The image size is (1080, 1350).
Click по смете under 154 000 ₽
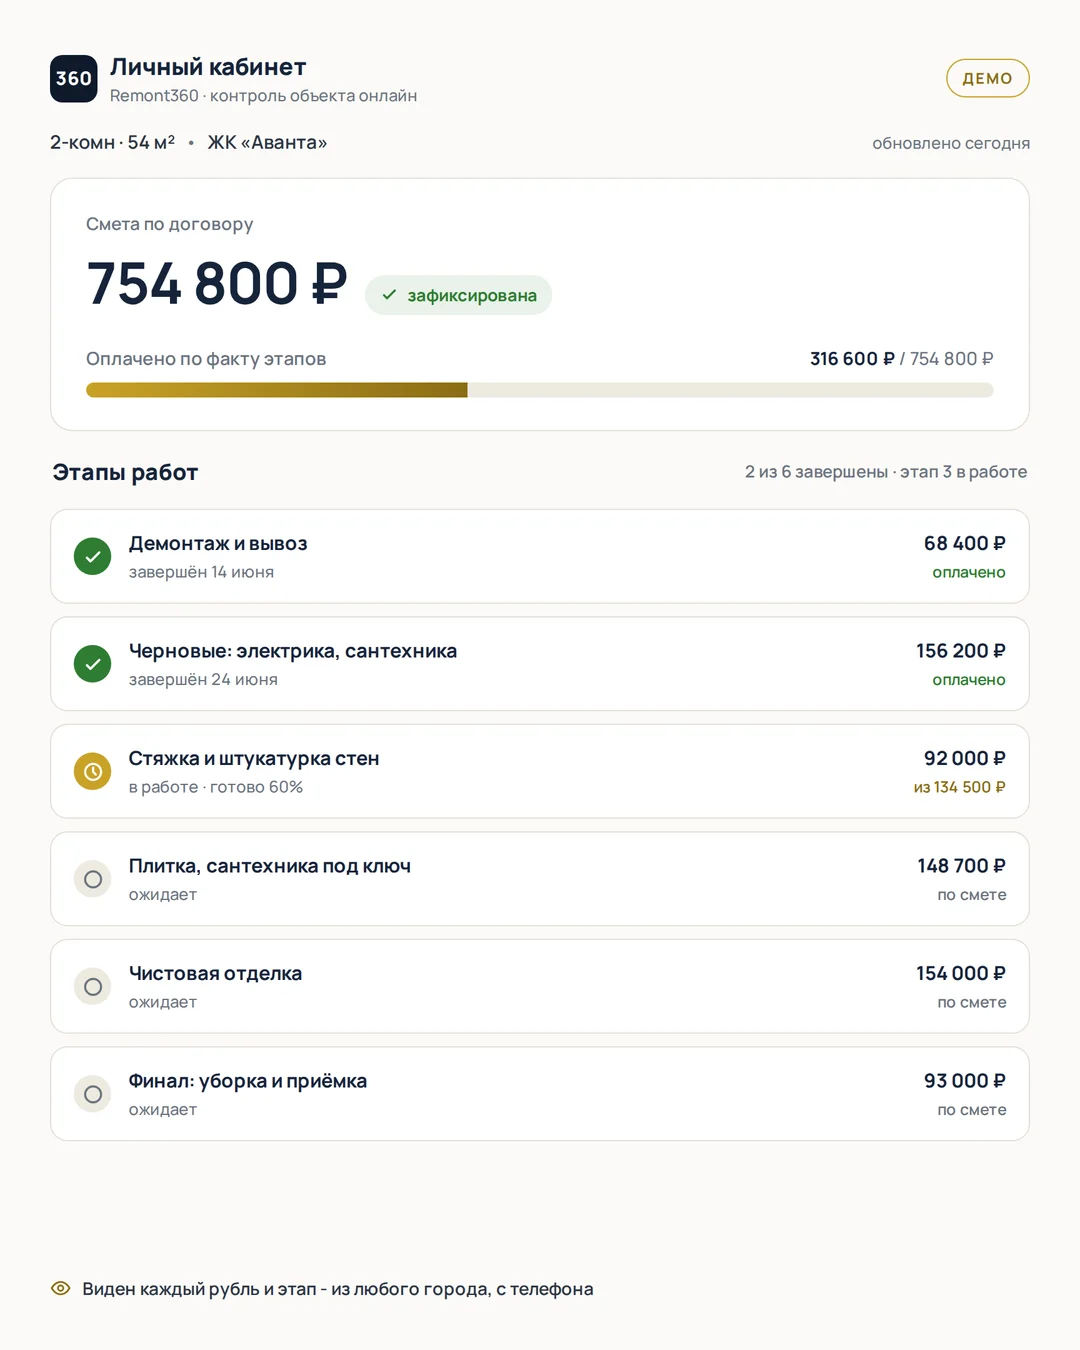click(x=972, y=1002)
